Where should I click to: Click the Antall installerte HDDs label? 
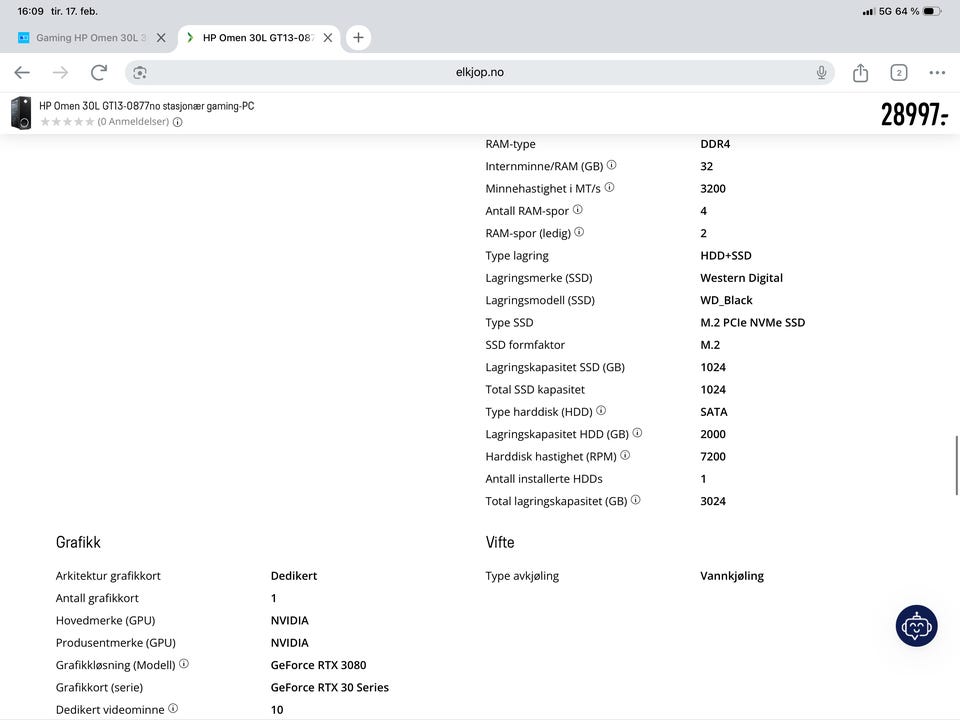tap(544, 479)
